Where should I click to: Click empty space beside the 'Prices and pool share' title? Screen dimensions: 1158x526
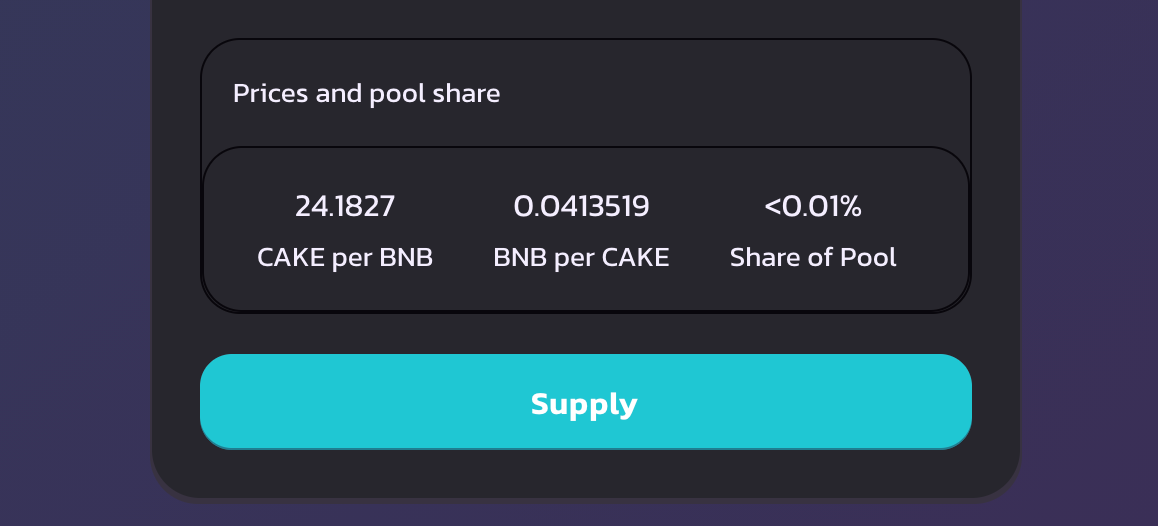coord(731,94)
